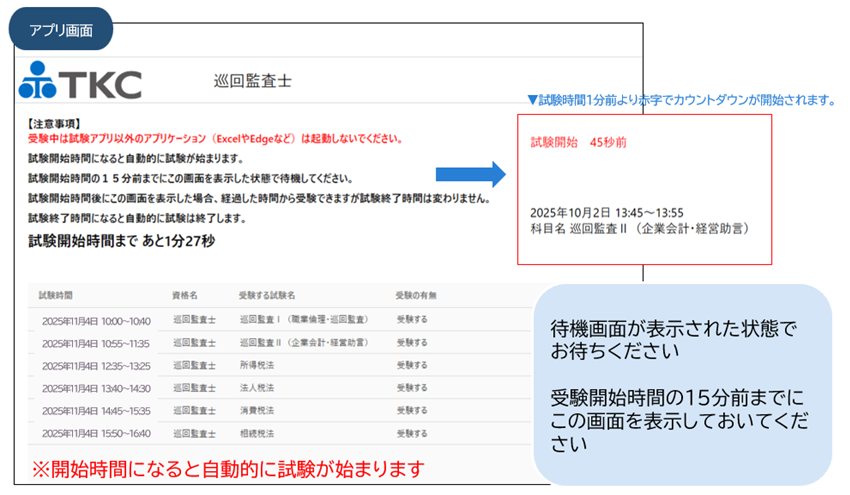Image resolution: width=850 pixels, height=495 pixels.
Task: Click exam name 巡回監査Ⅰ(職業倫理・巡回監査)
Action: click(x=305, y=320)
